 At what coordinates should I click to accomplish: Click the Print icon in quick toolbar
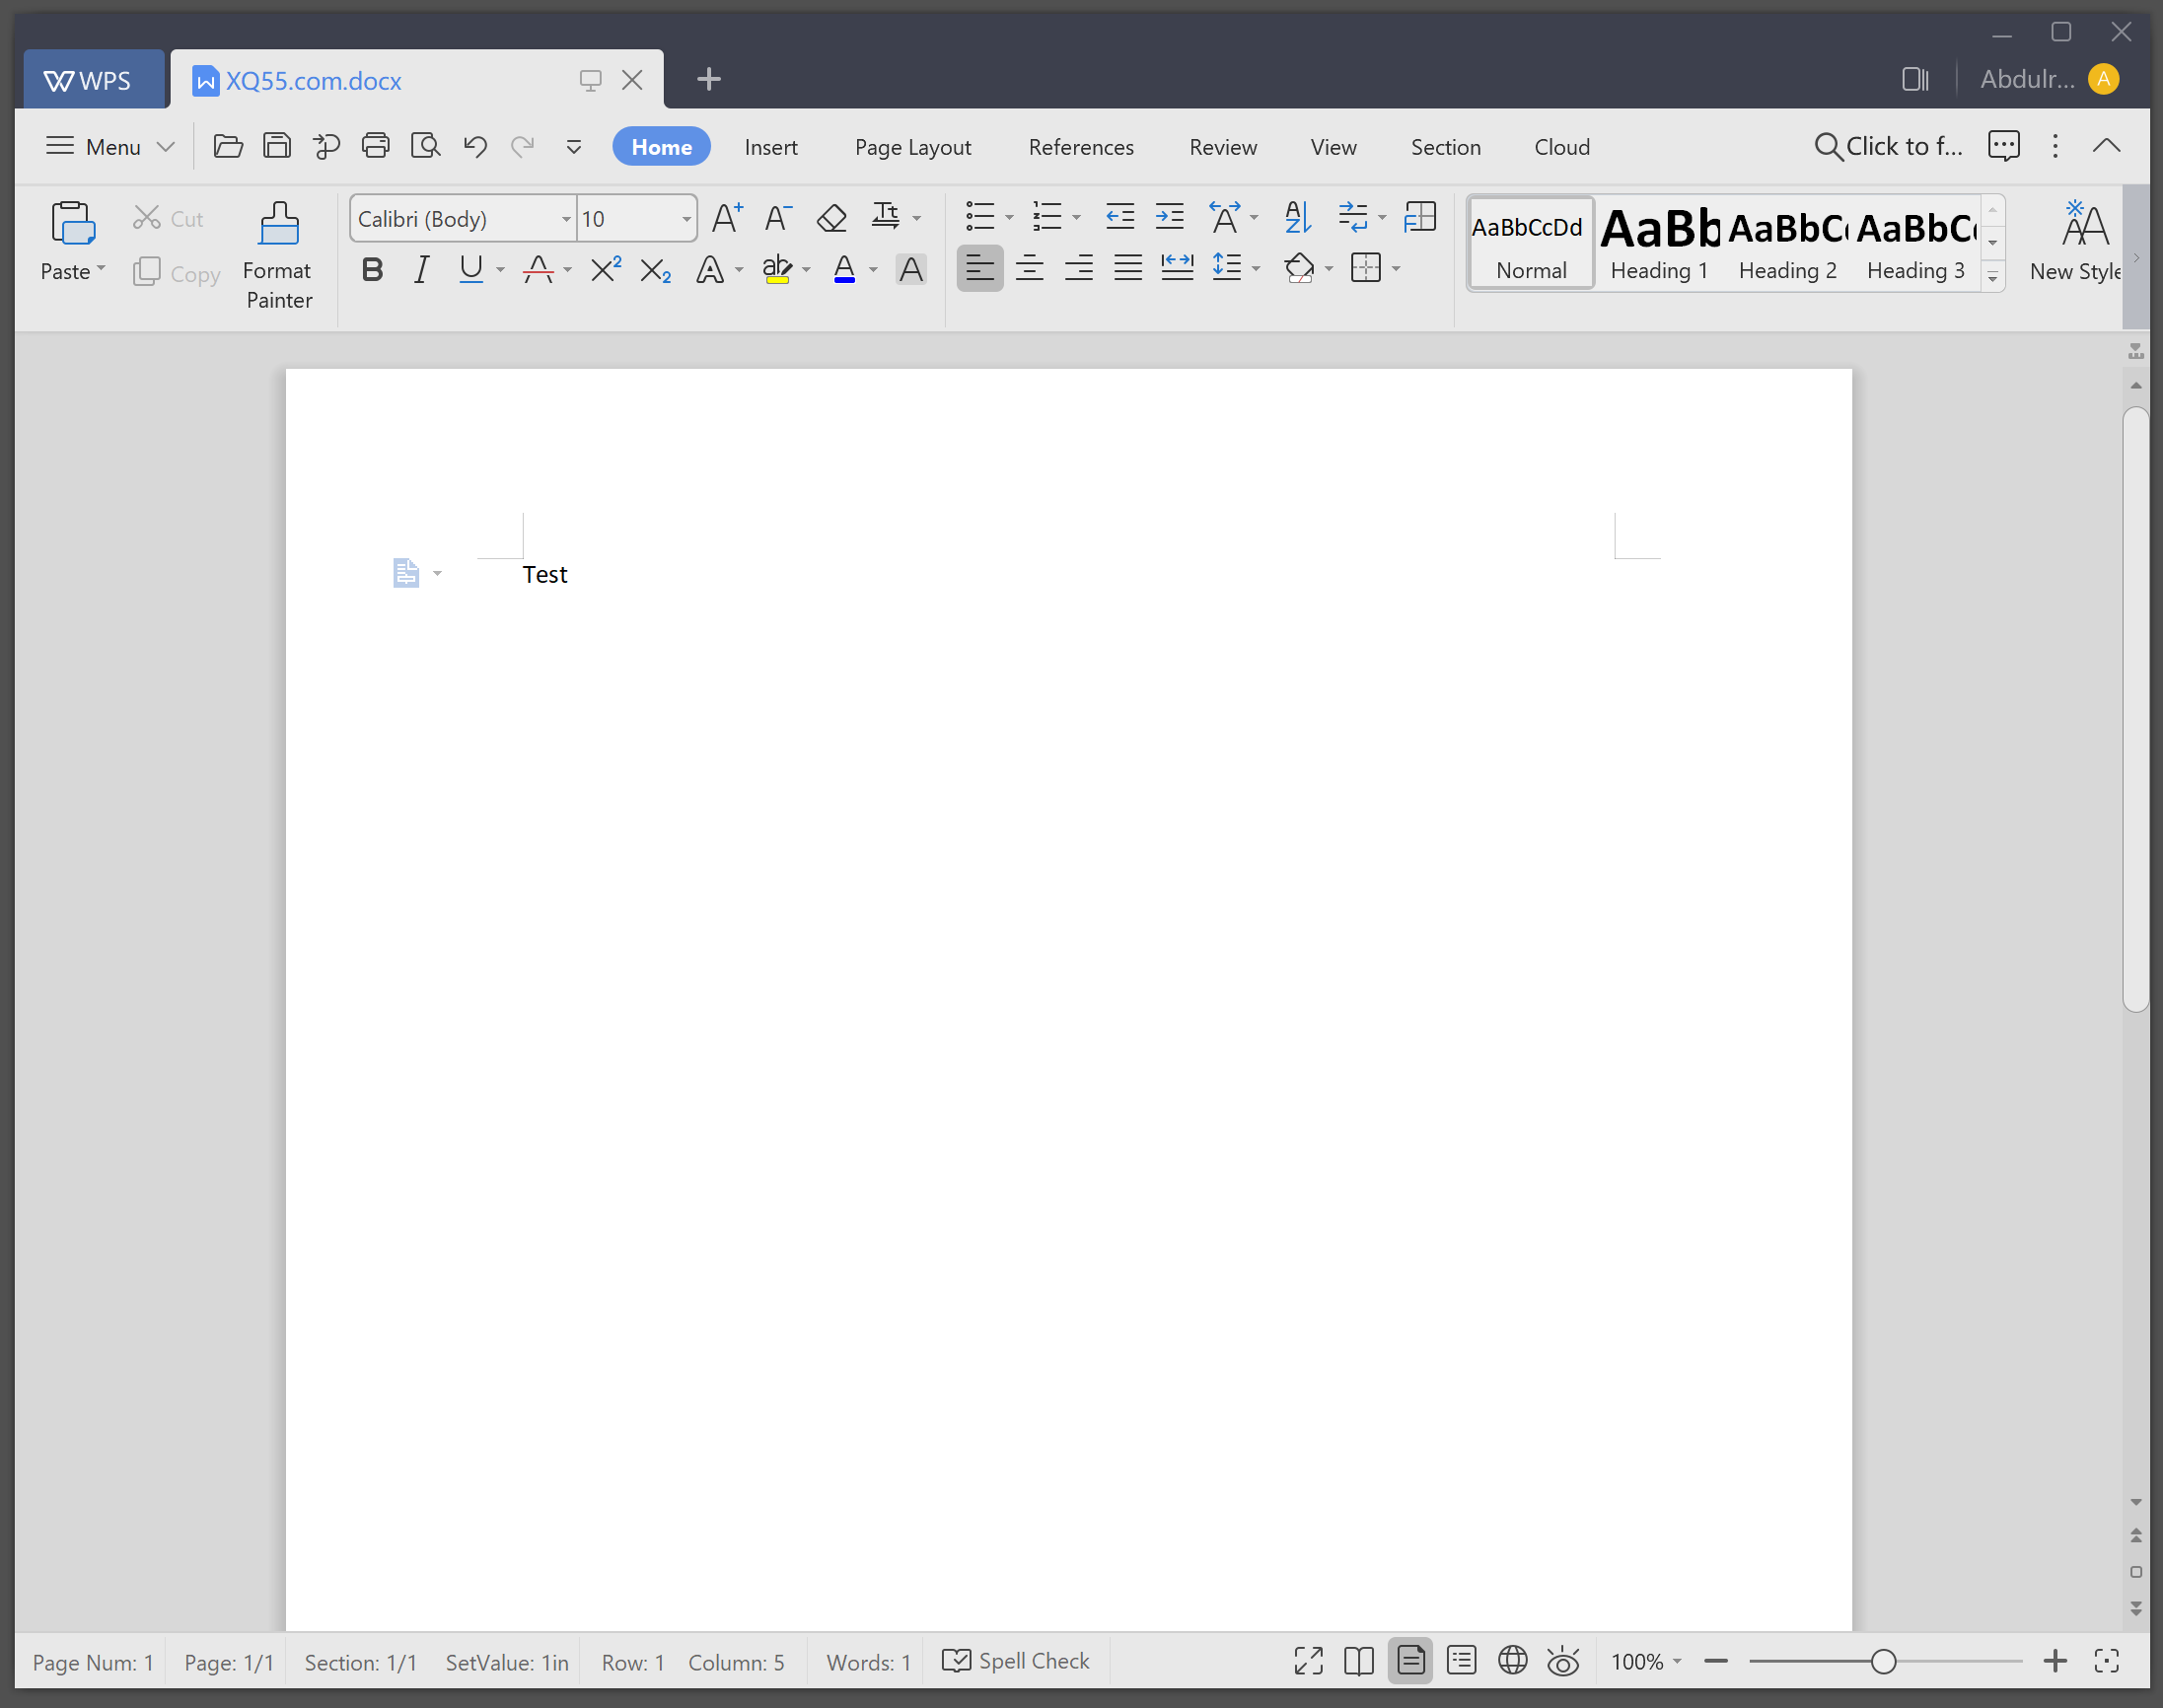375,147
